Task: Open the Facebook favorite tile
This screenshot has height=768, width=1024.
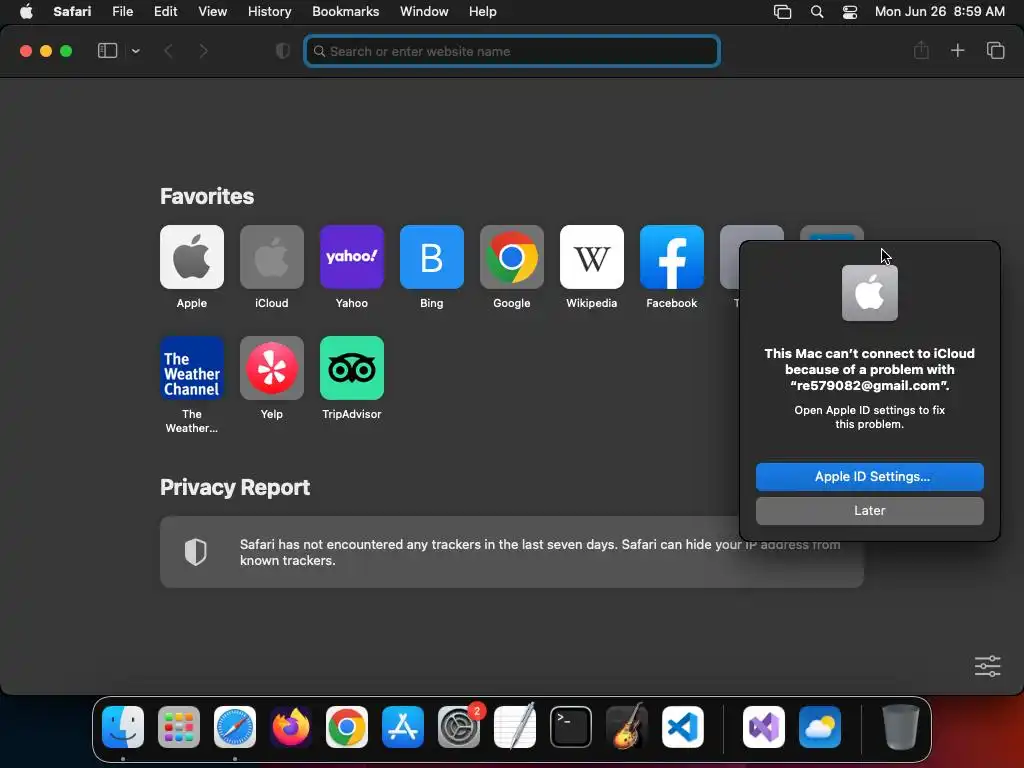Action: [x=672, y=257]
